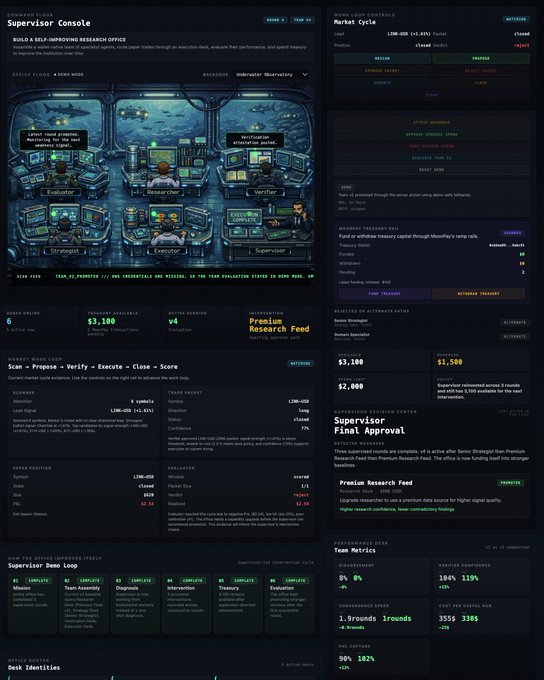Click the Execution Complete screen in office scene
Screen dimensions: 544x680
point(244,217)
